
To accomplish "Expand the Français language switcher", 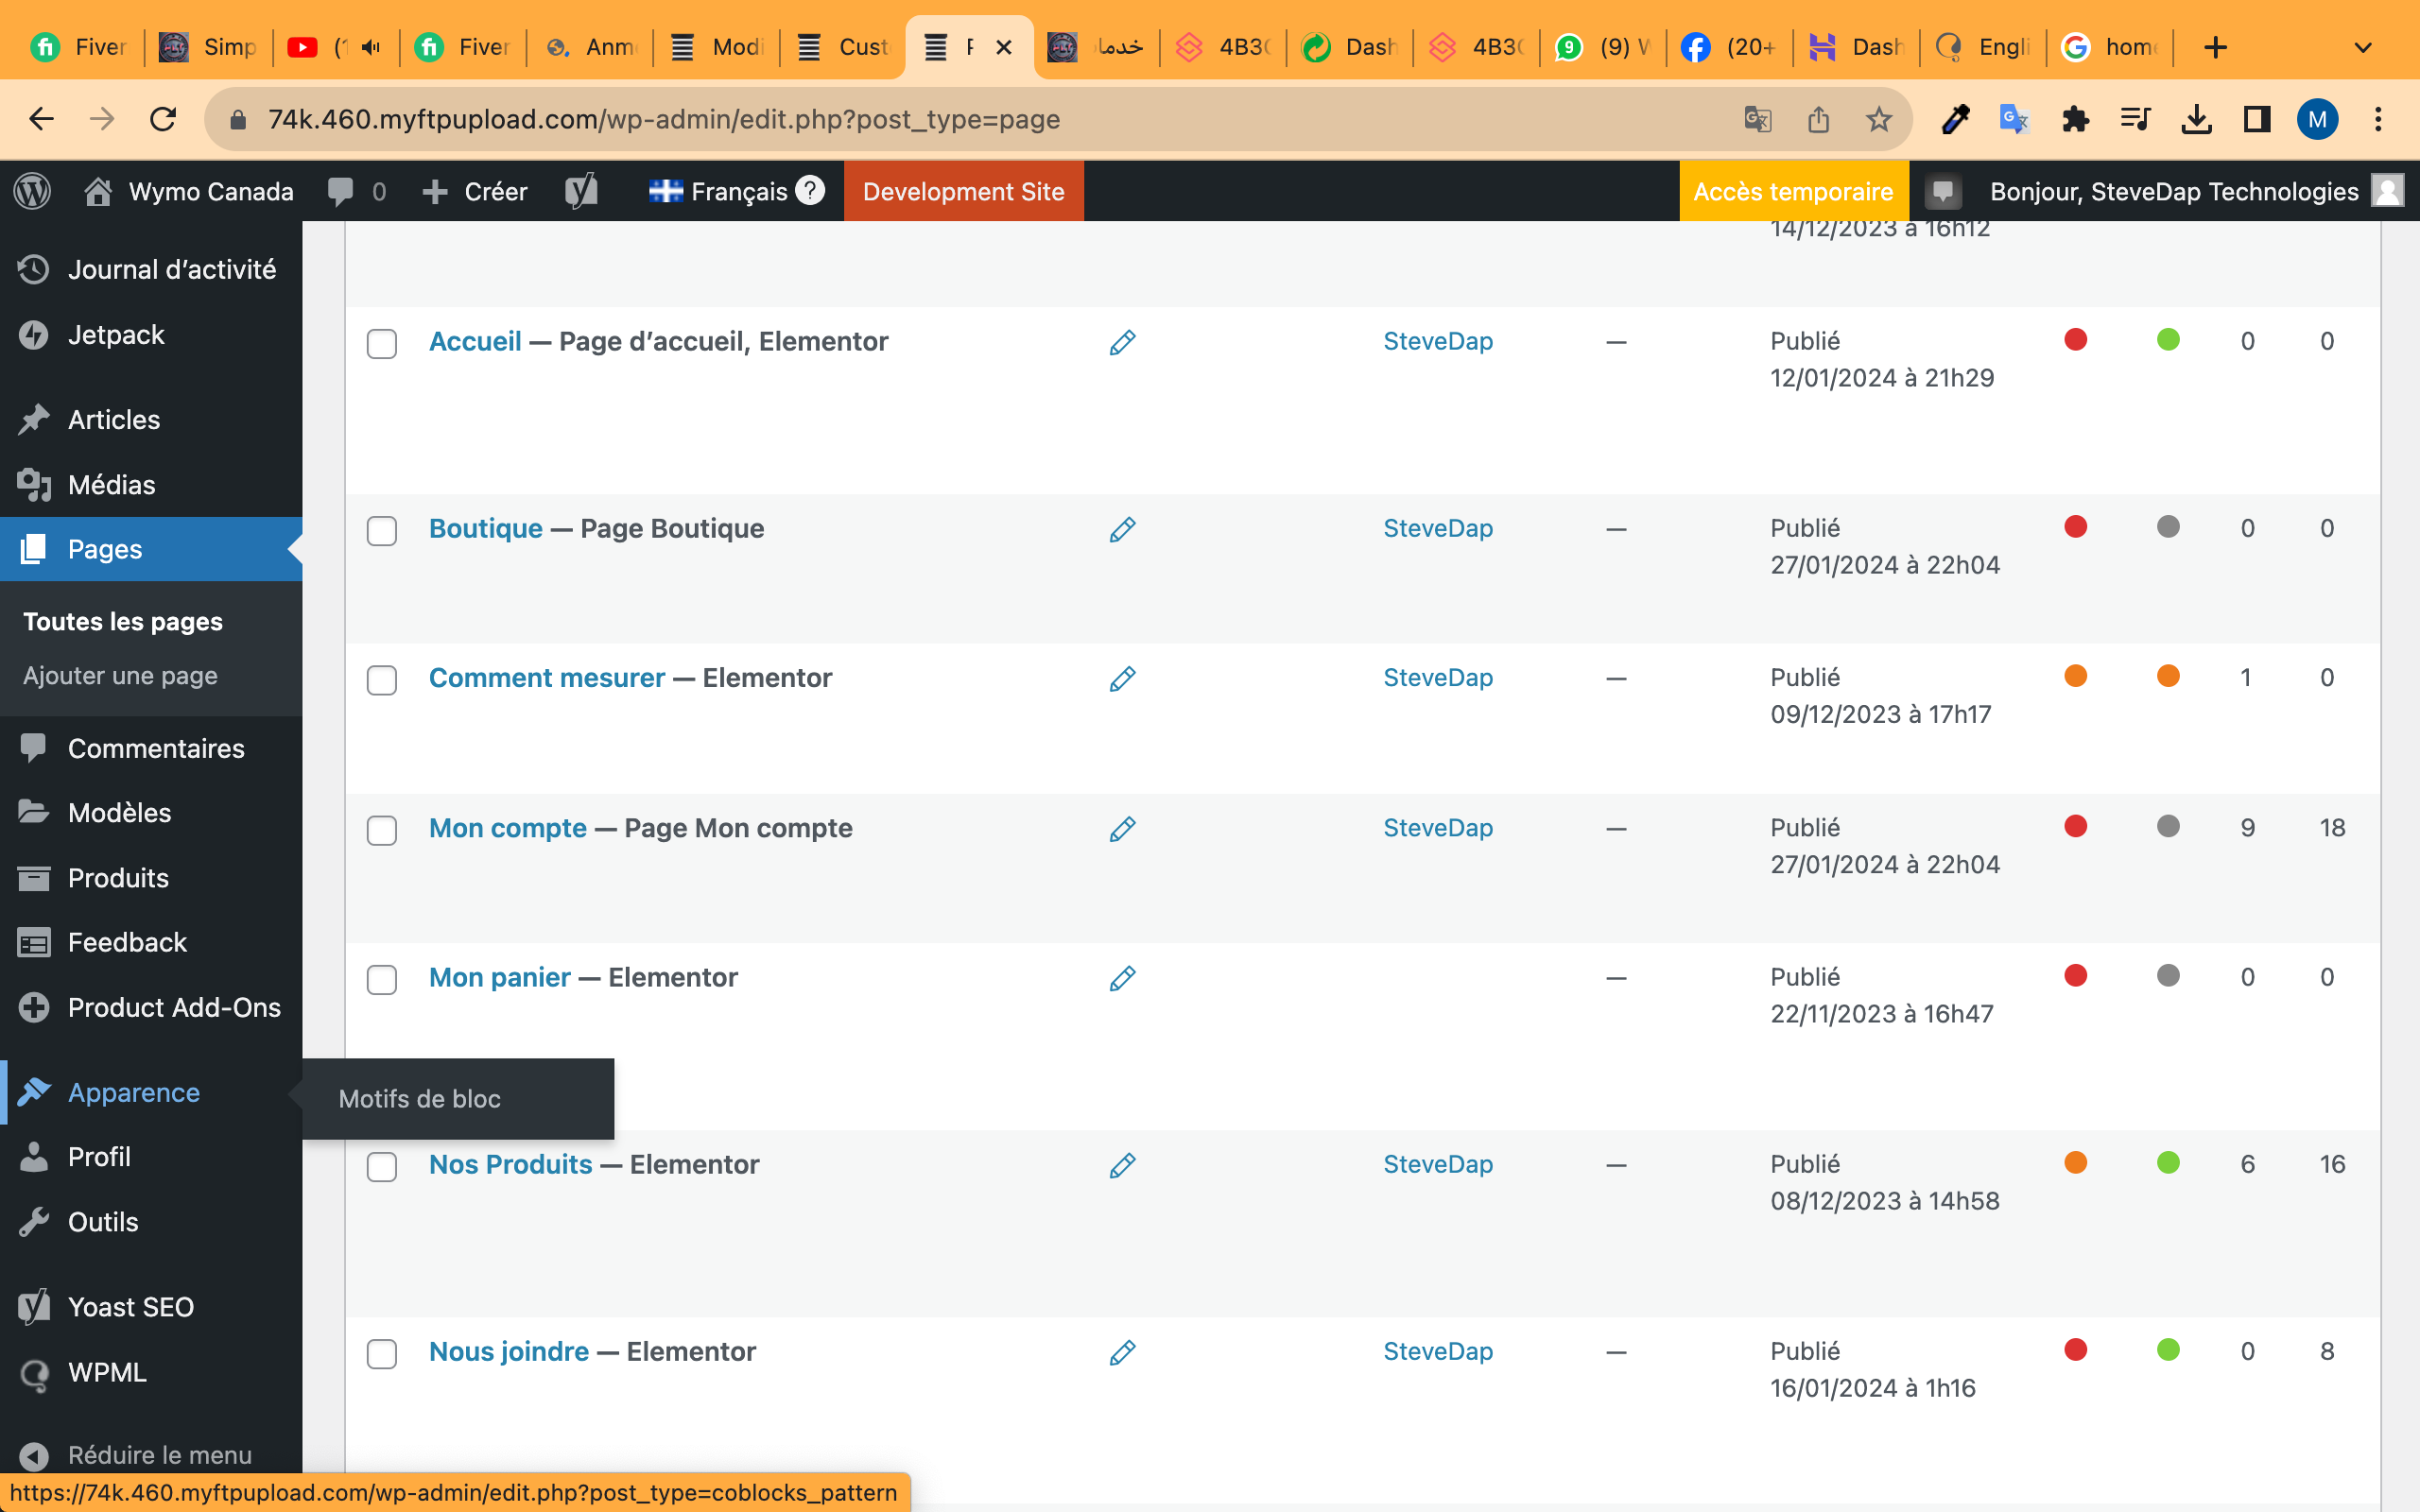I will [x=738, y=191].
